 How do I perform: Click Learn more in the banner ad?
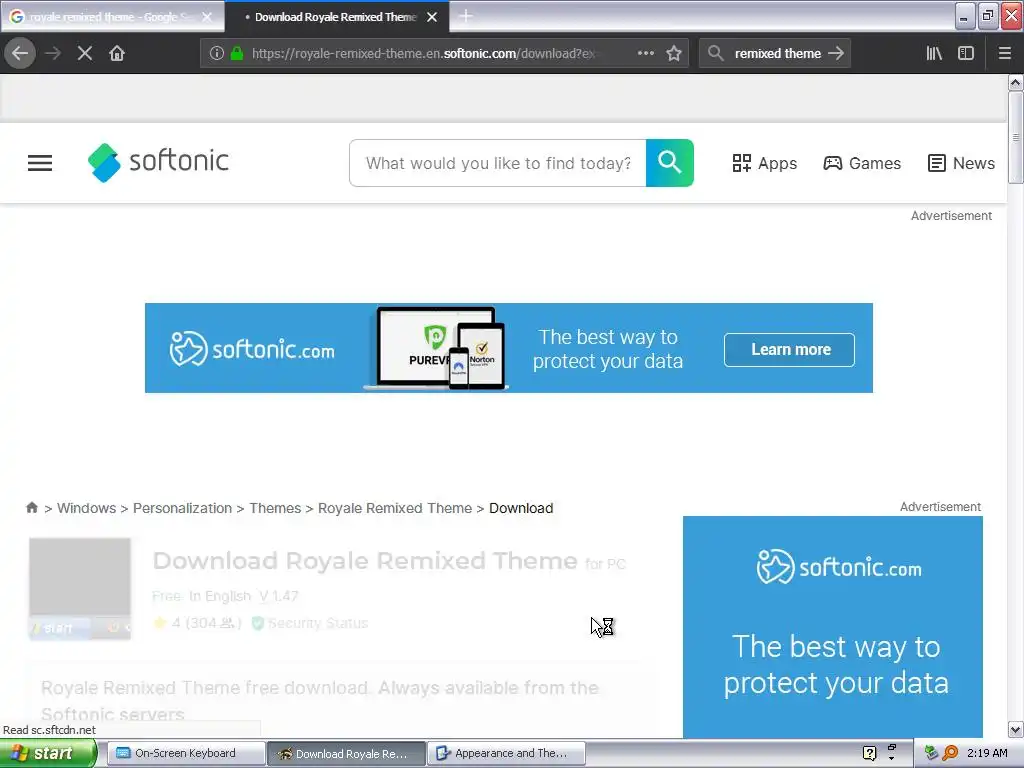coord(789,349)
